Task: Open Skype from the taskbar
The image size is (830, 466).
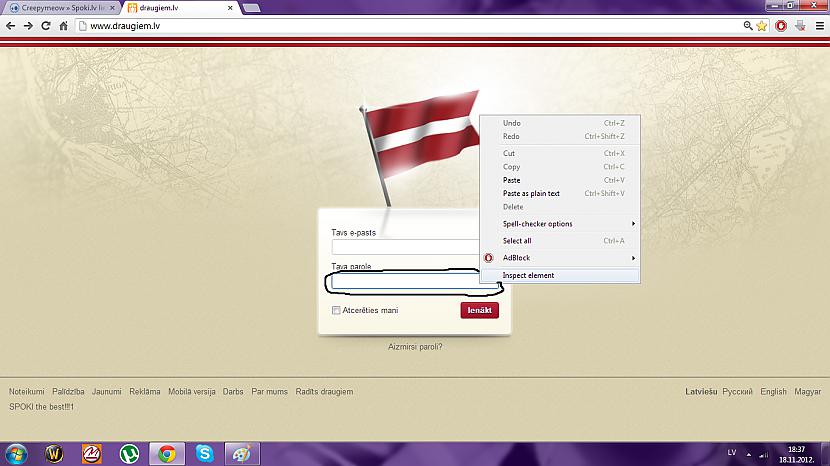Action: 204,454
